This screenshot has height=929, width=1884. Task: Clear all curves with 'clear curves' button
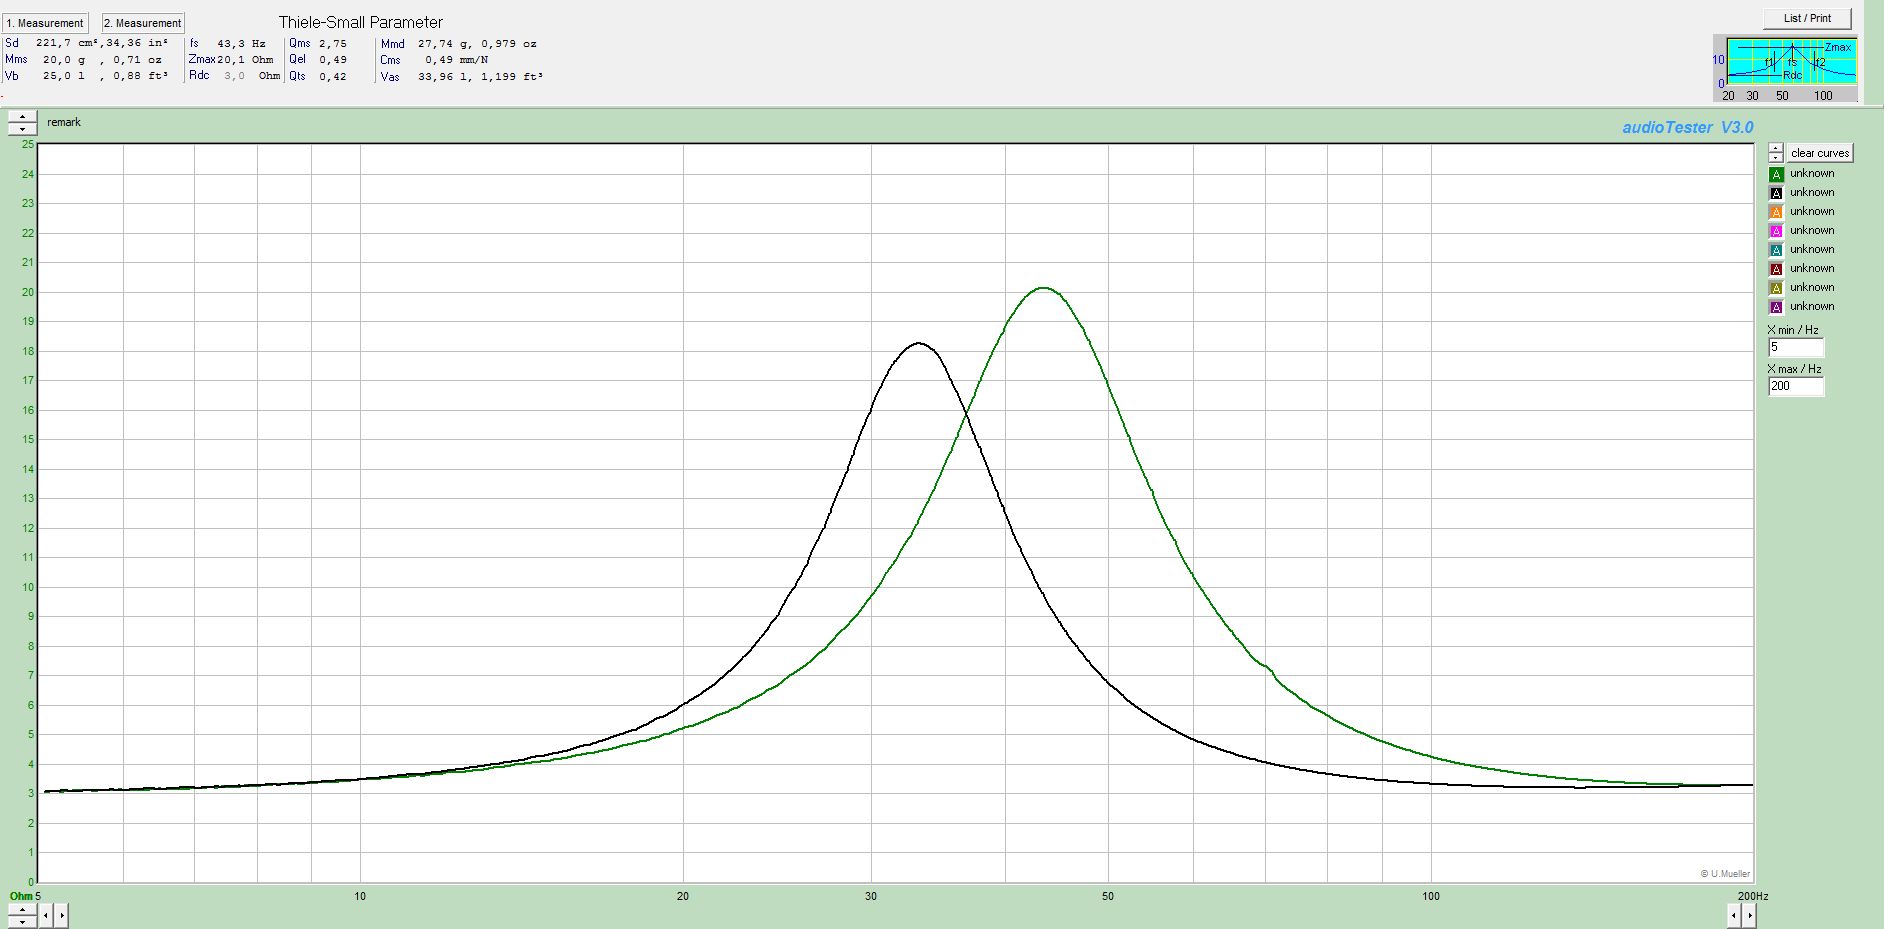pos(1820,153)
